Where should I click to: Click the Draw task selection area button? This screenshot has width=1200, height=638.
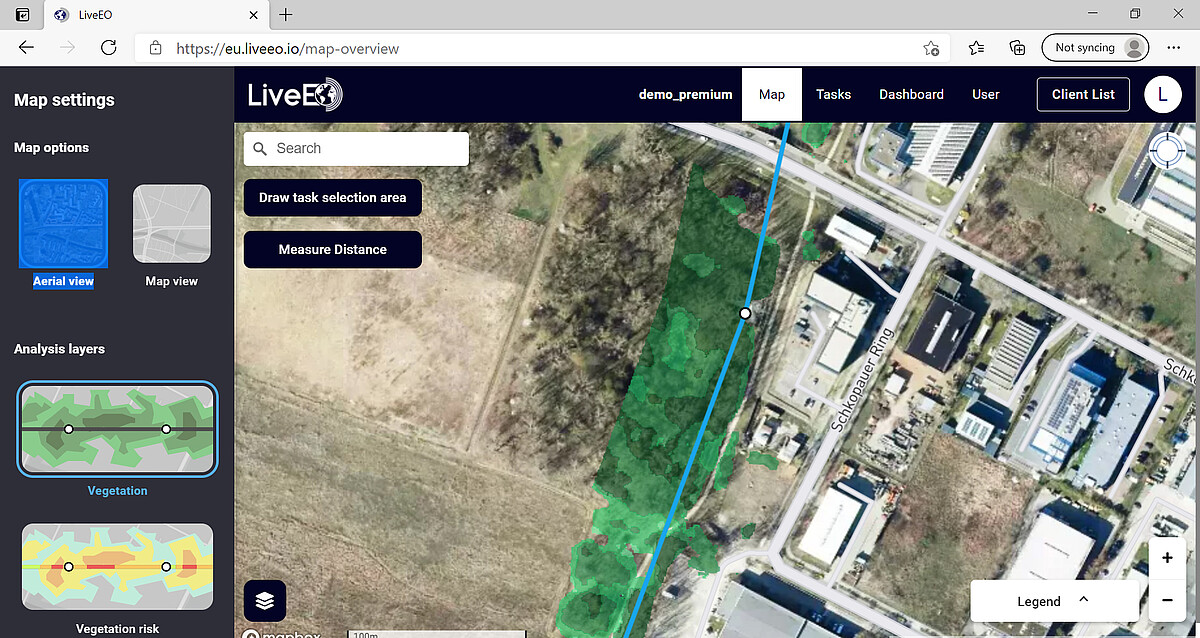[x=332, y=197]
